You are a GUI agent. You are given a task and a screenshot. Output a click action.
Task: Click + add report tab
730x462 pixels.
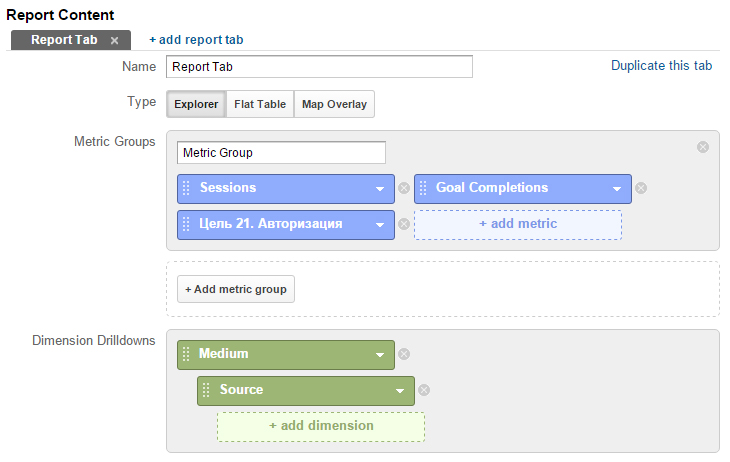click(x=196, y=40)
